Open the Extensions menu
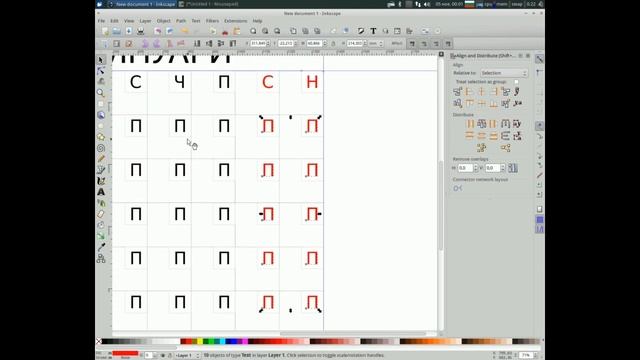Image resolution: width=640 pixels, height=360 pixels. (x=236, y=21)
